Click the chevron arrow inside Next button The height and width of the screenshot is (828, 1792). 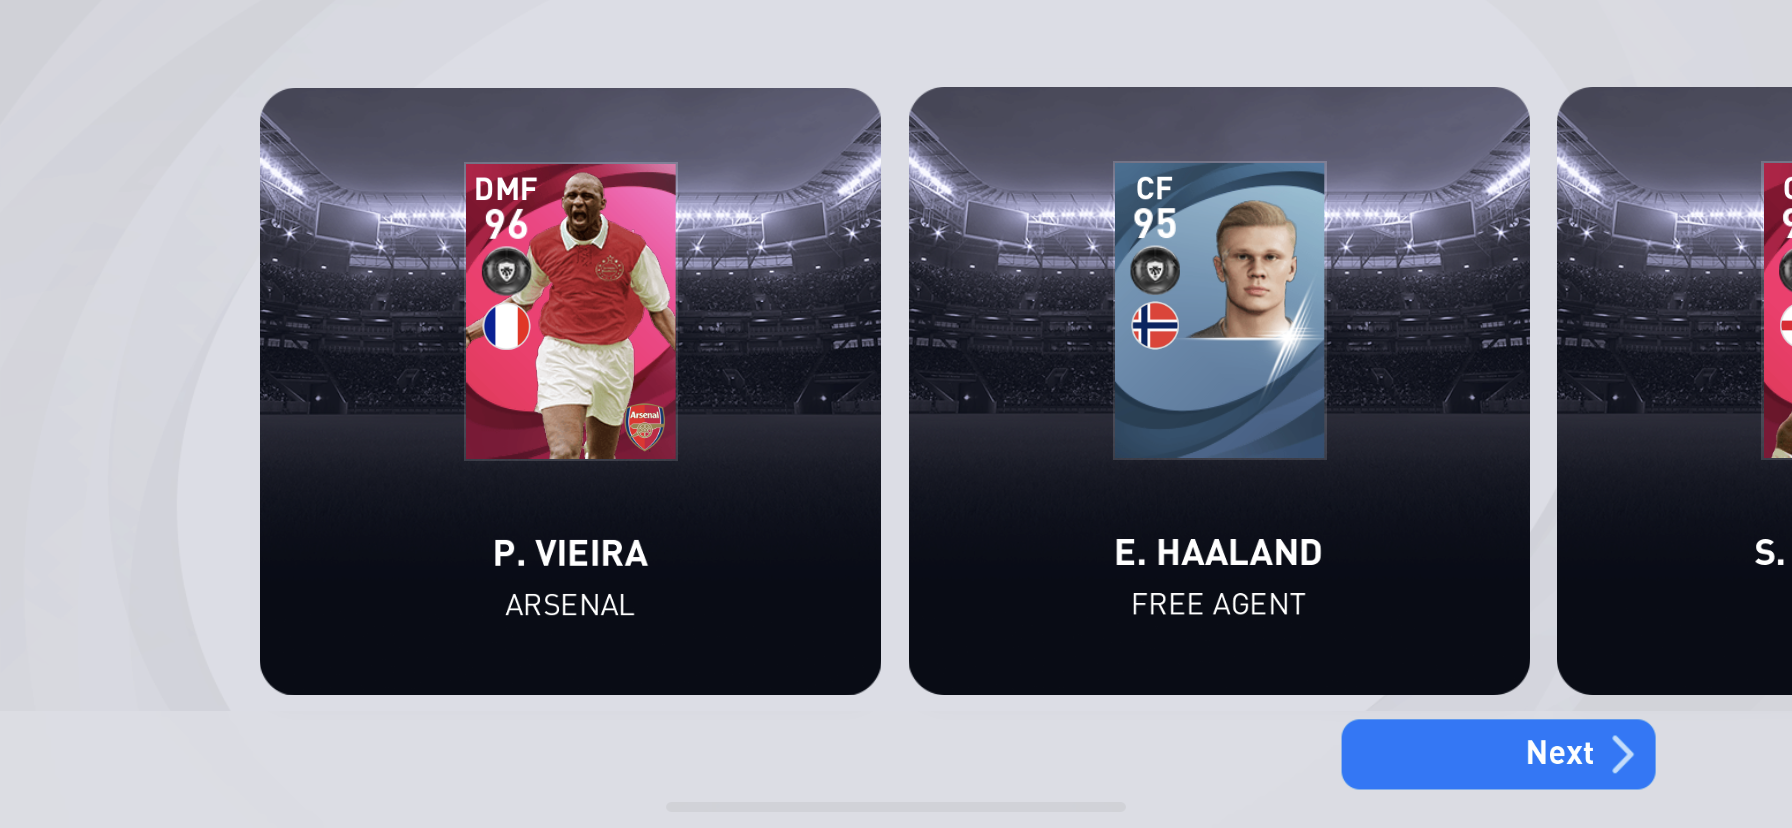[x=1622, y=754]
